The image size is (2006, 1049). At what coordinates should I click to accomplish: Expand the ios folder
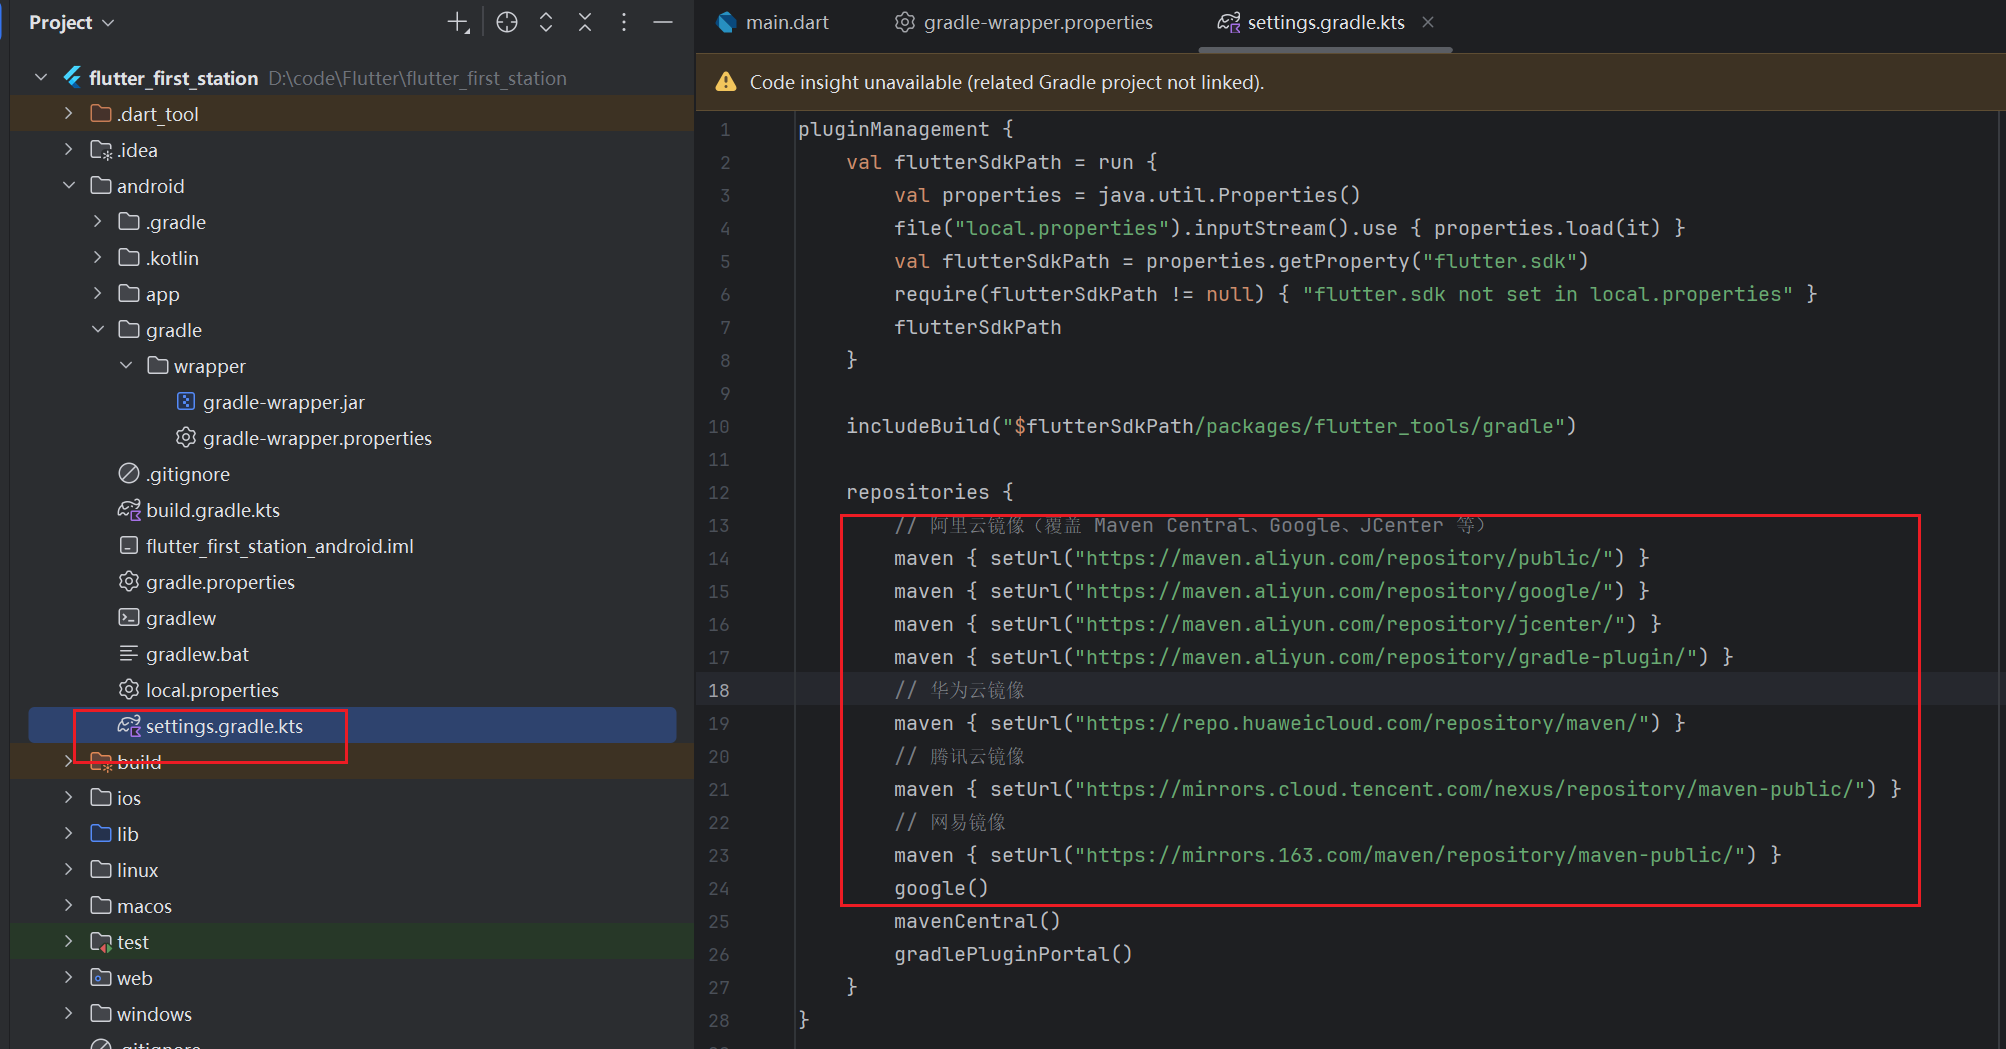click(68, 797)
